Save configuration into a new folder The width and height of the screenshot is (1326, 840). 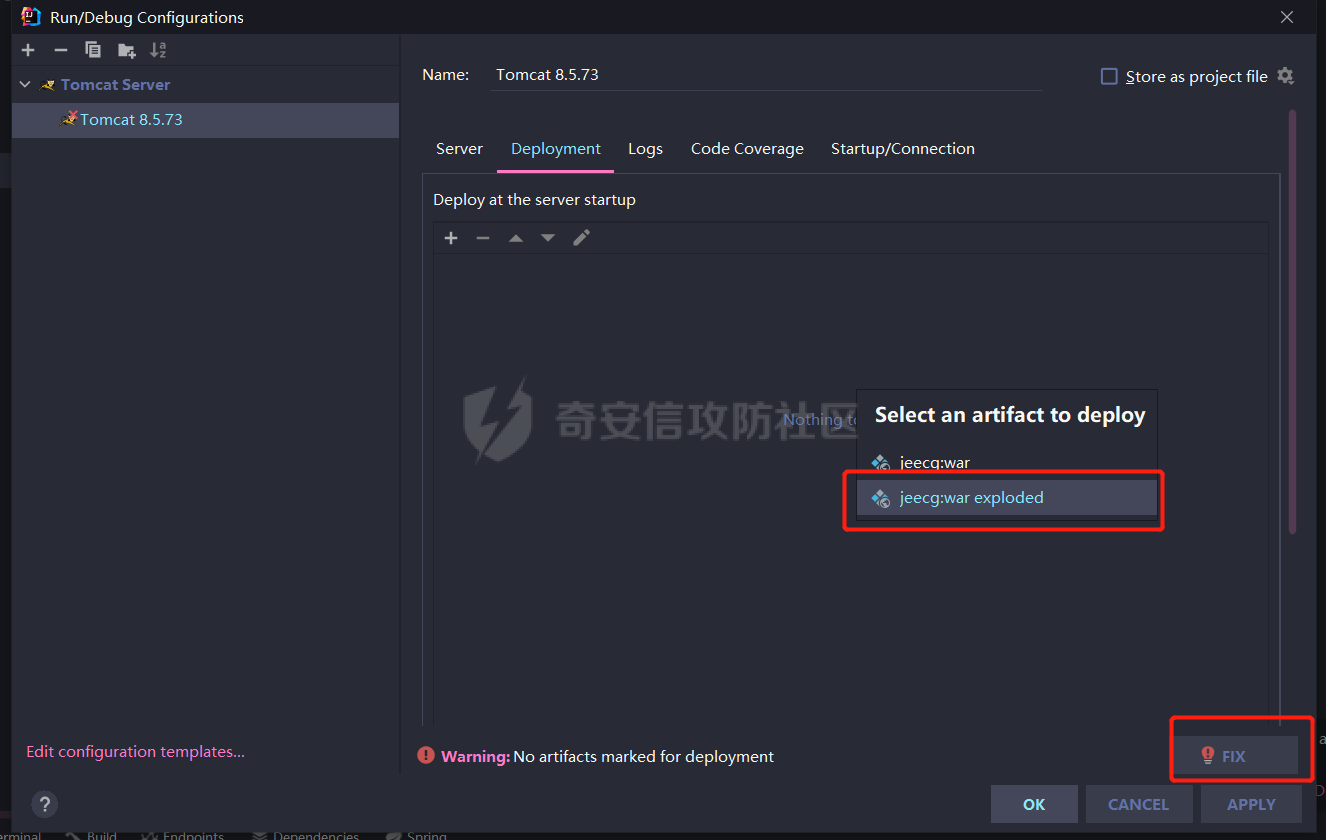point(126,50)
